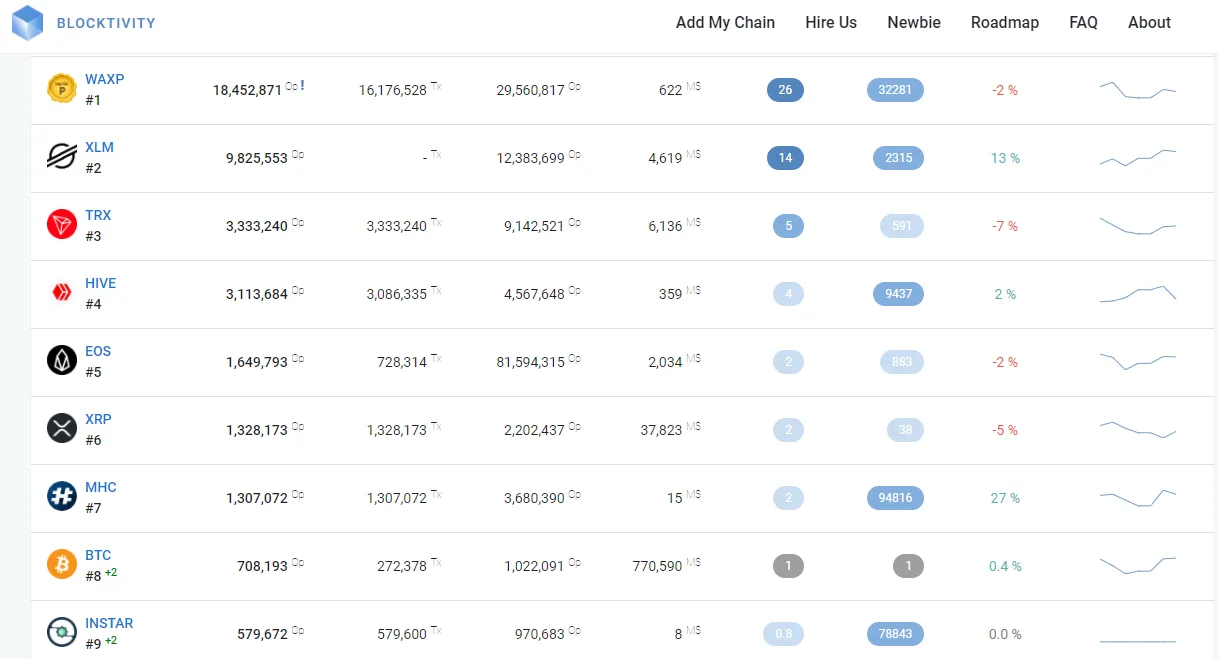This screenshot has height=659, width=1219.
Task: Open the XRP chain link
Action: pyautogui.click(x=98, y=419)
